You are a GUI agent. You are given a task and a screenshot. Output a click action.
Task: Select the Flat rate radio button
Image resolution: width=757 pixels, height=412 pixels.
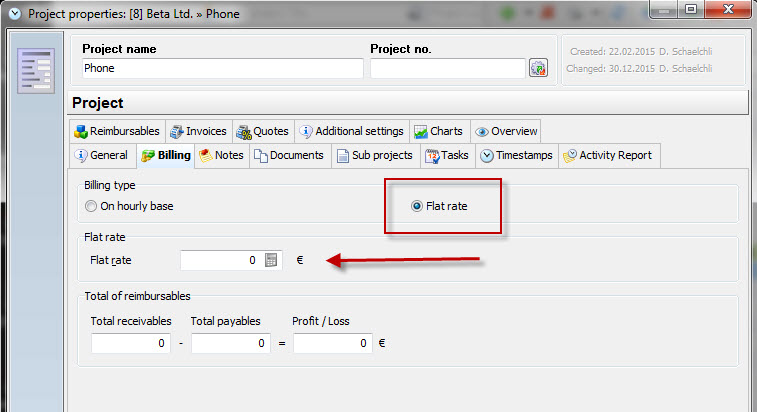pos(417,206)
